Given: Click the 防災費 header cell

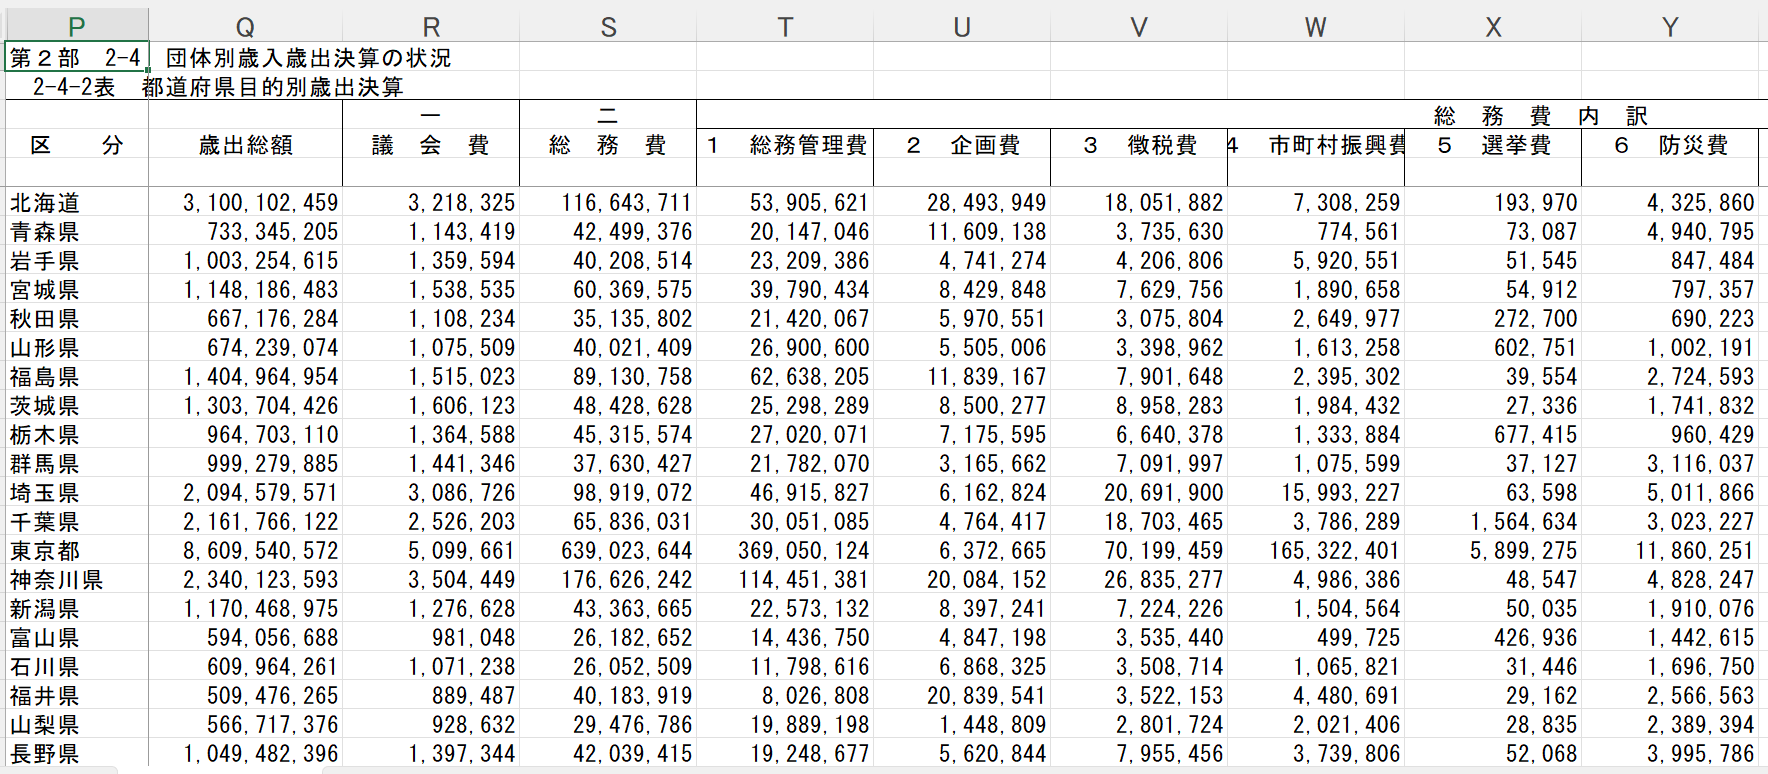Looking at the screenshot, I should click(x=1670, y=145).
